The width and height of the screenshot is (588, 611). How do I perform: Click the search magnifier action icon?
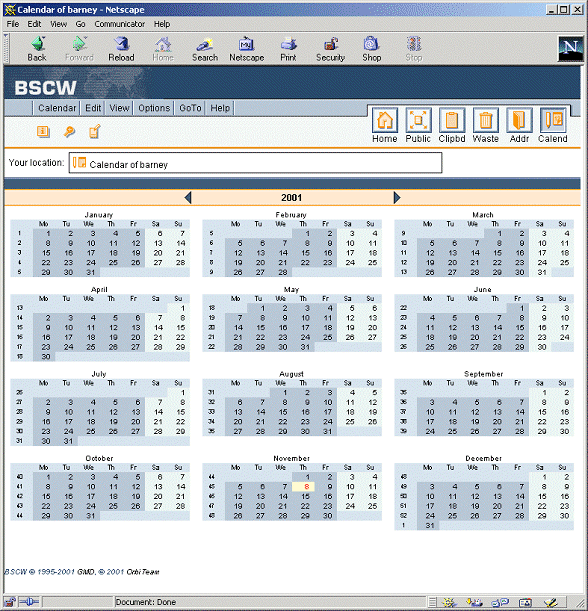pos(69,132)
